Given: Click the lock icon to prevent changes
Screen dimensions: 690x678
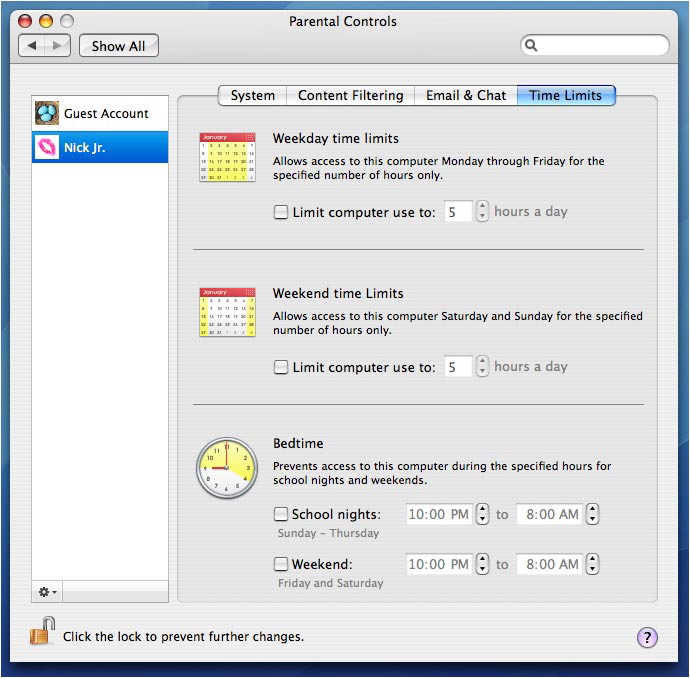Looking at the screenshot, I should (42, 632).
